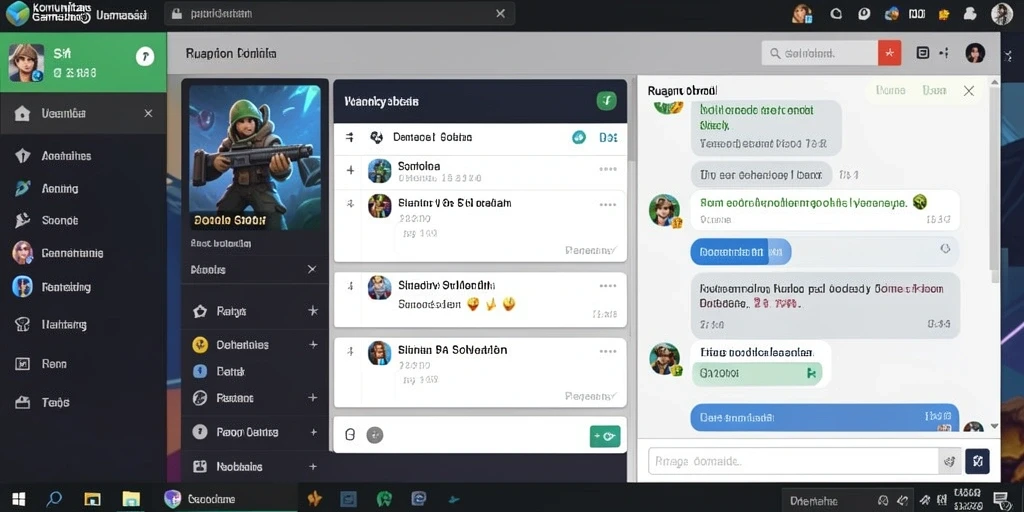The image size is (1024, 512).
Task: Click the chat scroll down arrow
Action: point(995,426)
